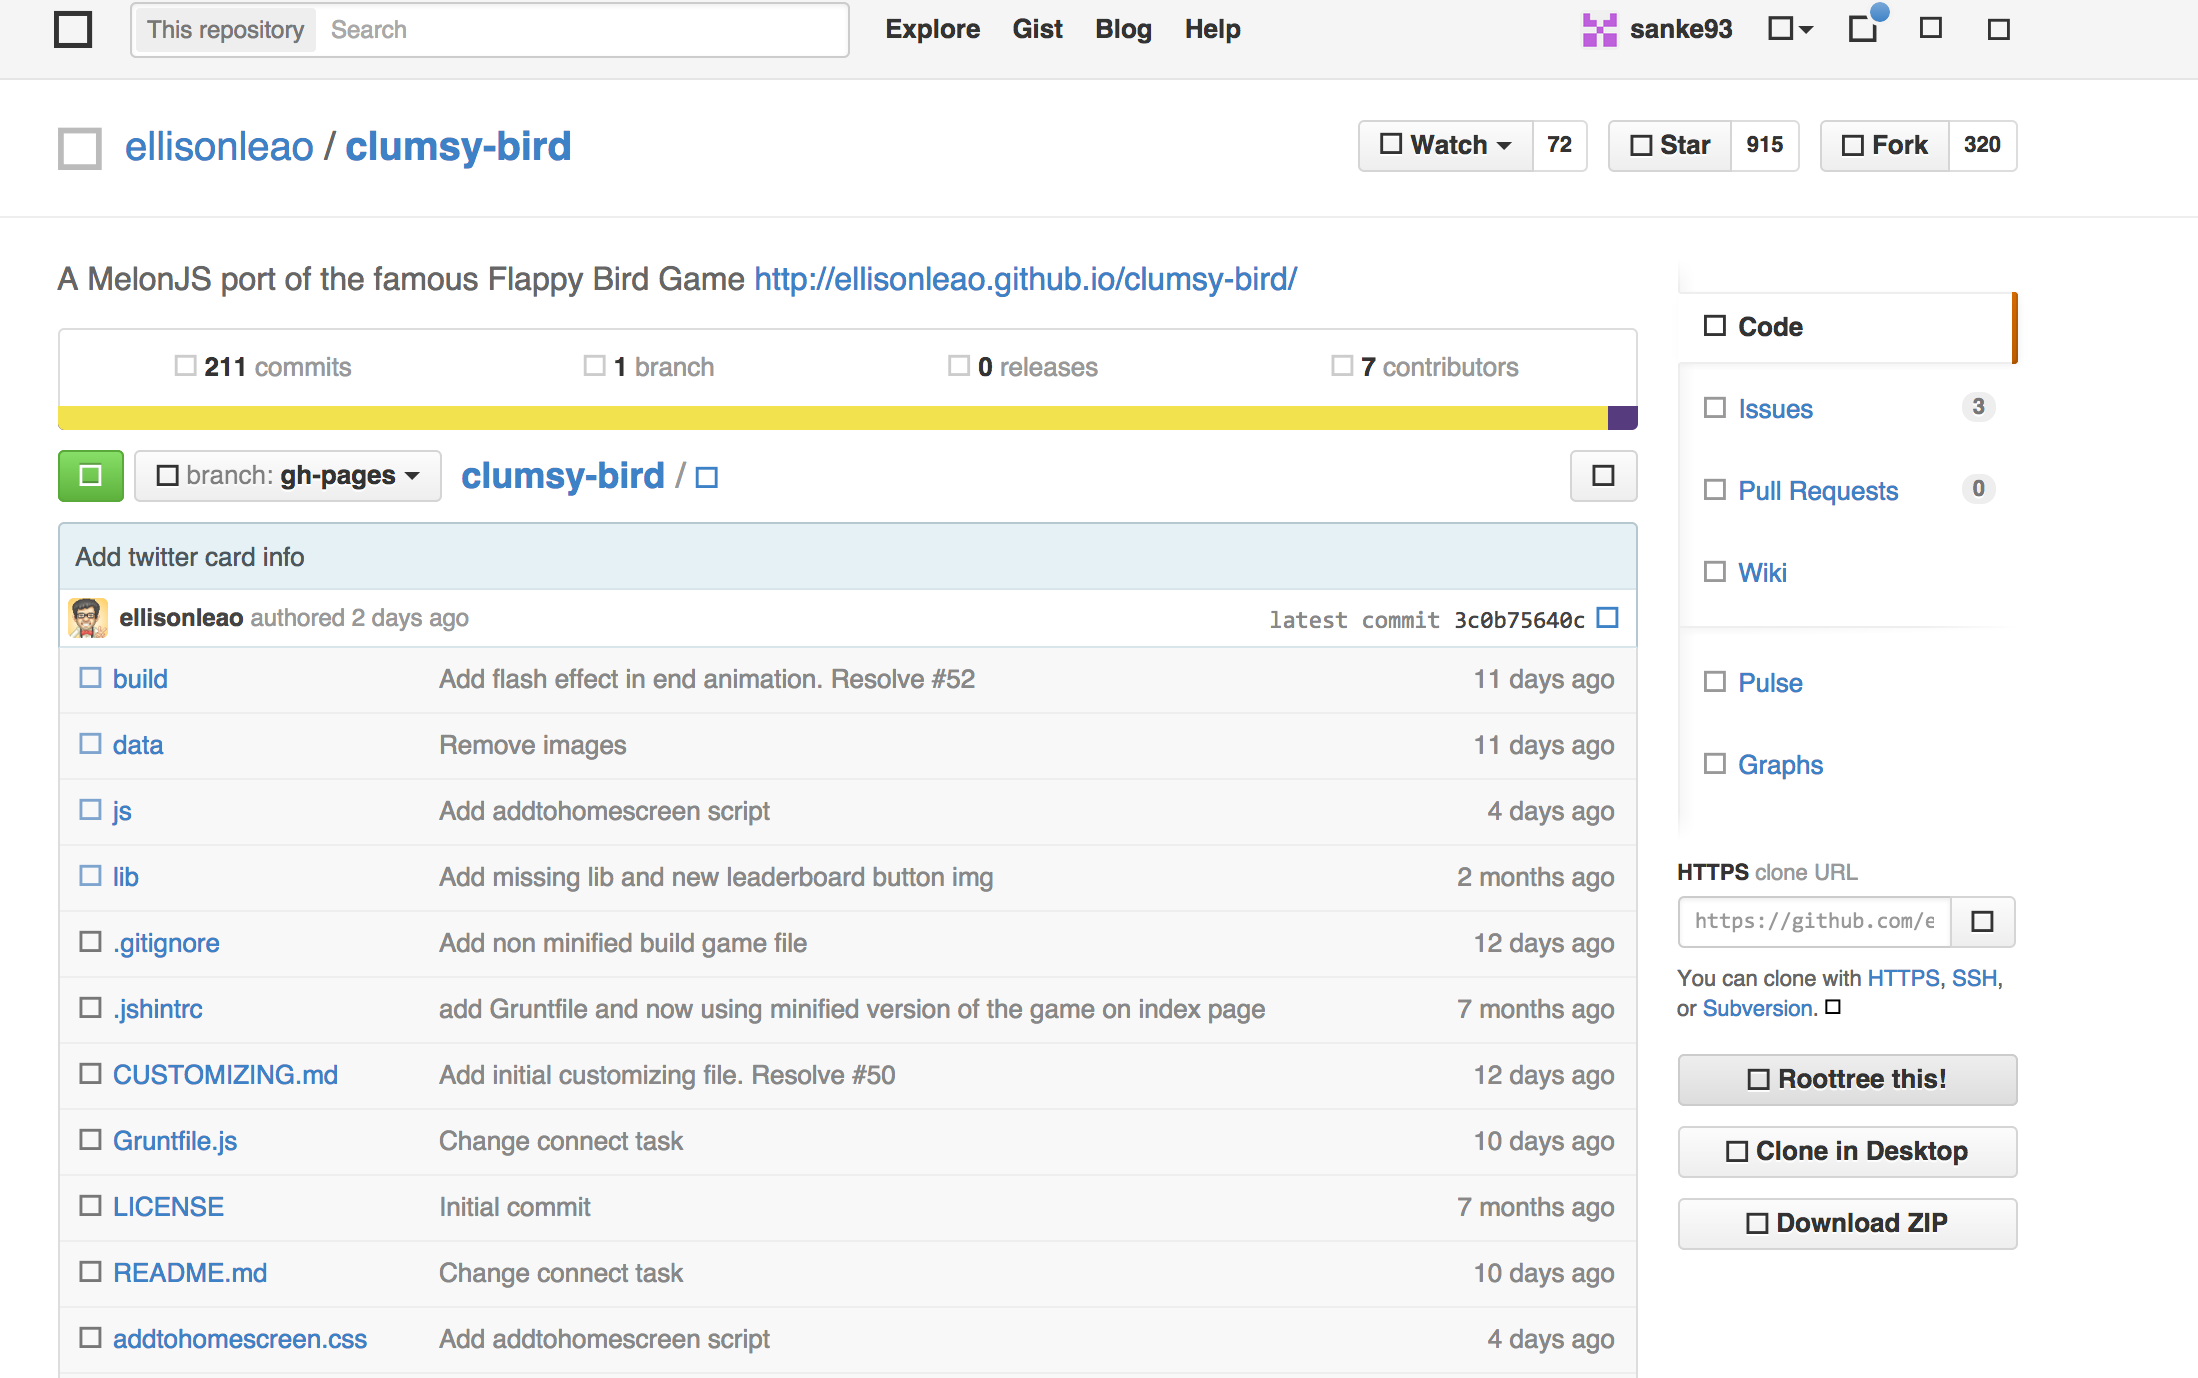The image size is (2198, 1378).
Task: Click the green compare and review button
Action: coord(90,476)
